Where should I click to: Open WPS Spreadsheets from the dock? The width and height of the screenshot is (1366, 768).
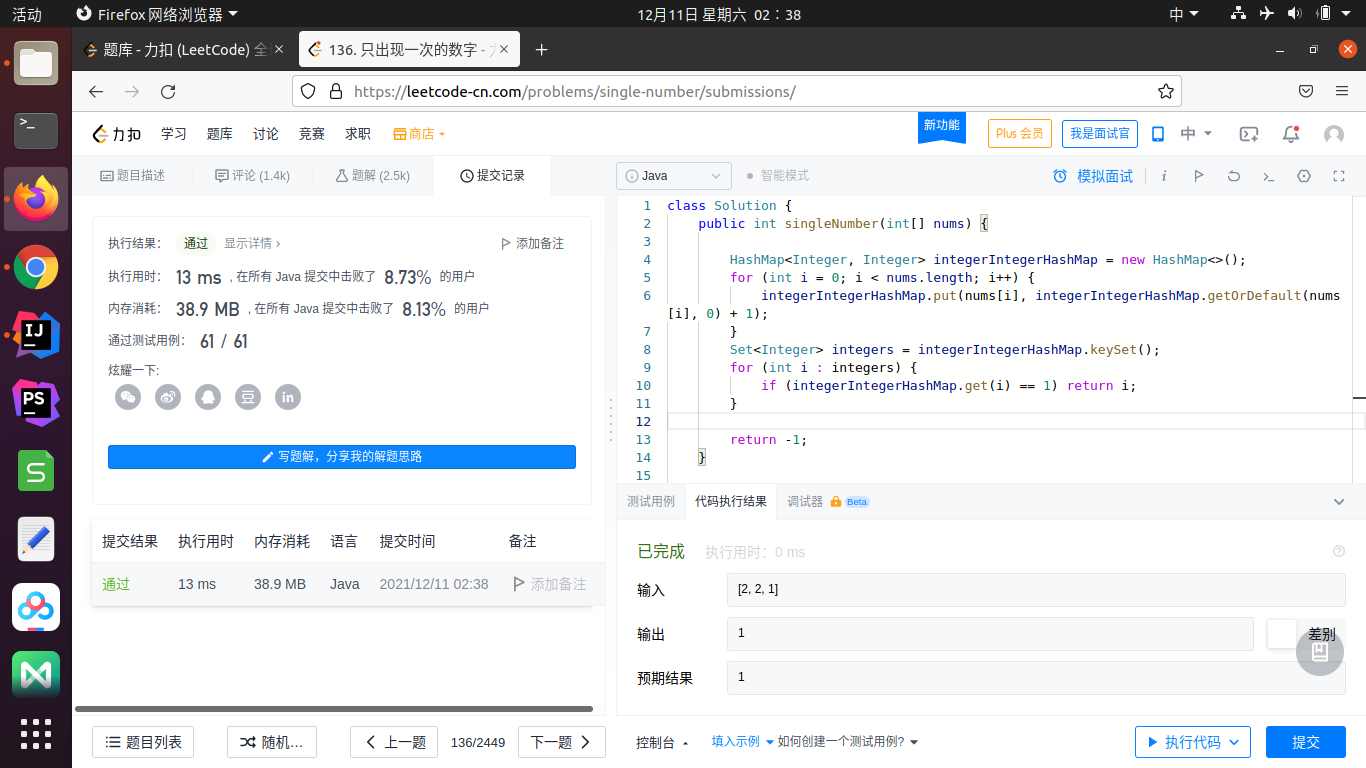pyautogui.click(x=36, y=471)
